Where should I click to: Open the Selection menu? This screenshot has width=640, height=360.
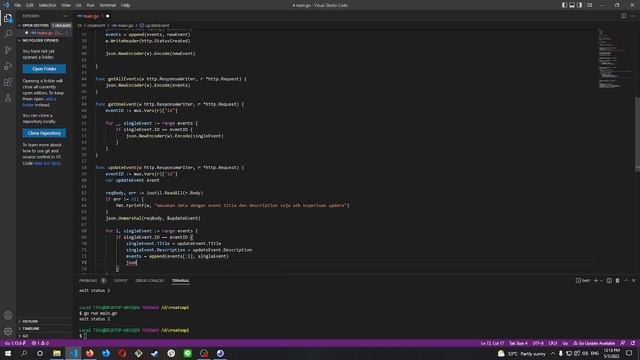pos(47,5)
